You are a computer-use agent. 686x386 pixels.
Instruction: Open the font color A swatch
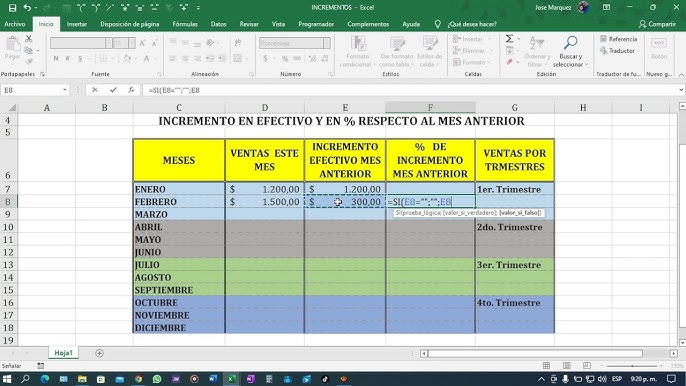tap(147, 58)
